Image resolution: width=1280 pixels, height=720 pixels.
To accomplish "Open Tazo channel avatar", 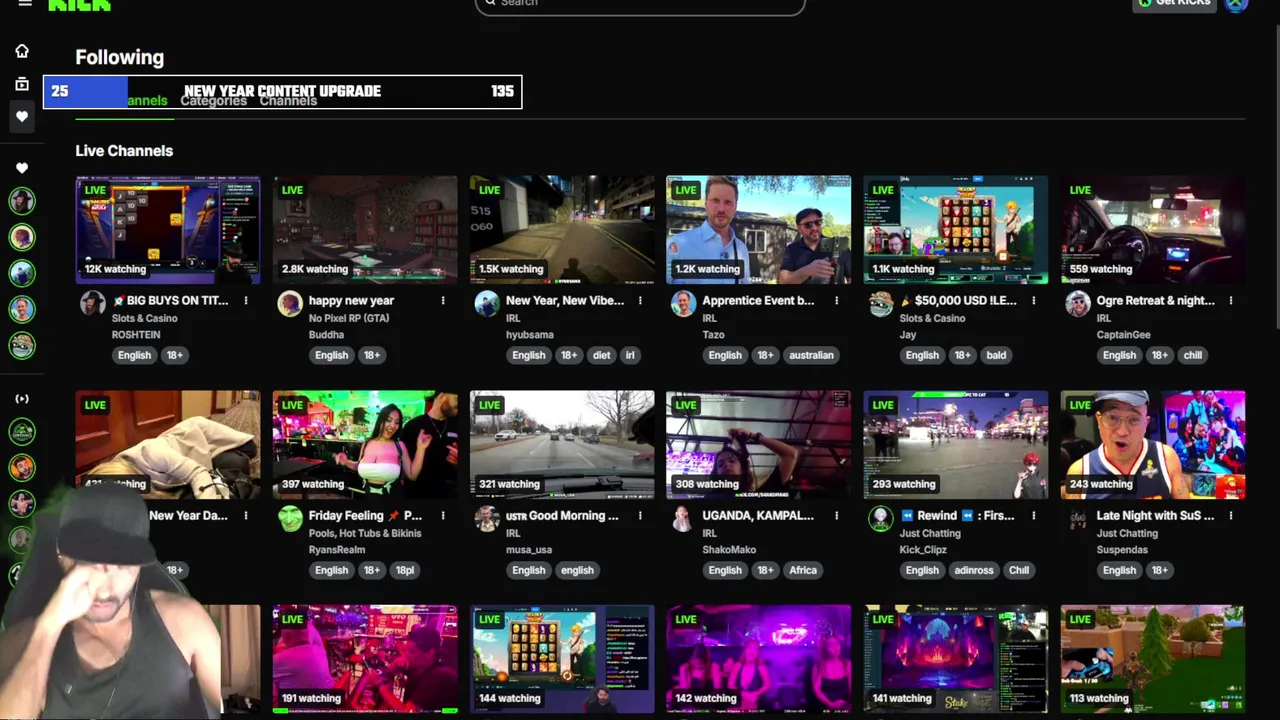I will [x=684, y=304].
